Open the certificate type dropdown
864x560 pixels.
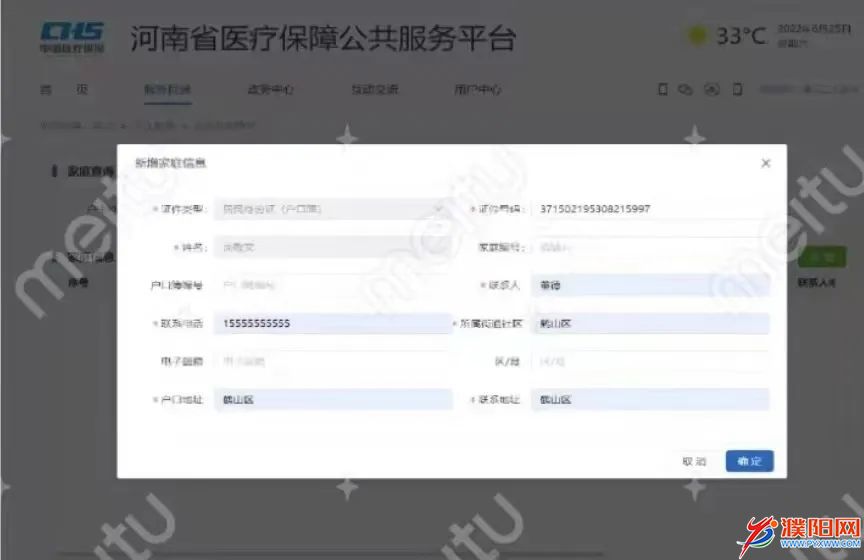tap(333, 209)
